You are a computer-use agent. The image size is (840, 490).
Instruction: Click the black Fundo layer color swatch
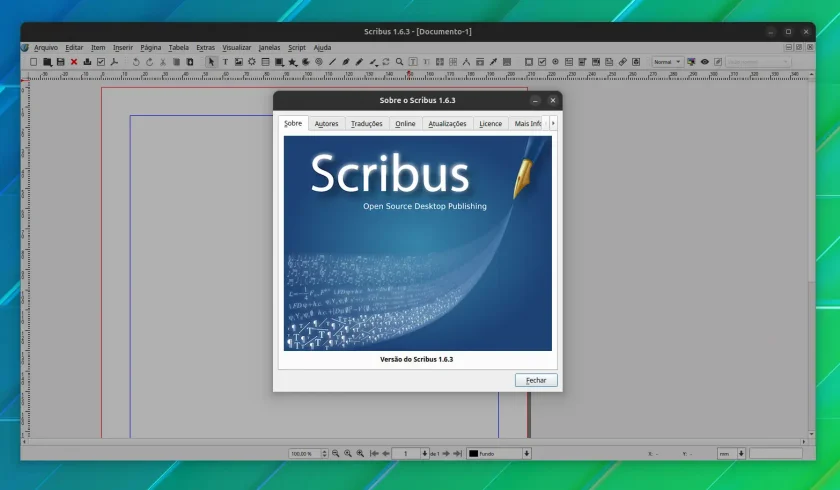click(x=474, y=454)
